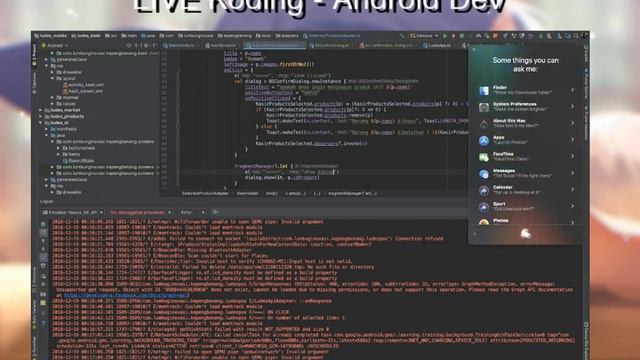640x360 pixels.
Task: Switch to the MainActivity.kt editor tab
Action: pyautogui.click(x=181, y=45)
